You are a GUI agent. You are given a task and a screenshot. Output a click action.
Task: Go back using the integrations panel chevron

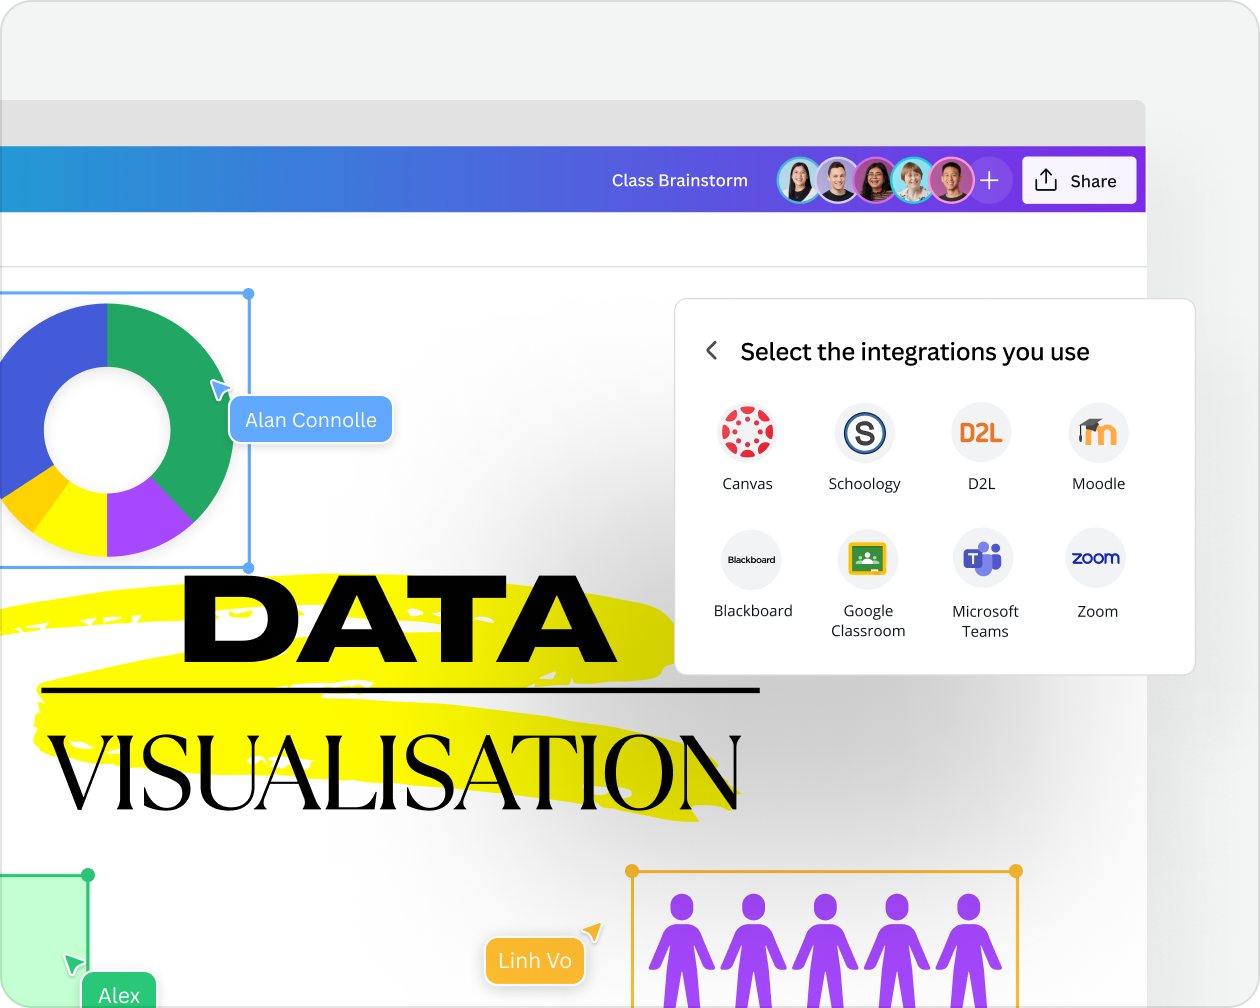click(712, 351)
